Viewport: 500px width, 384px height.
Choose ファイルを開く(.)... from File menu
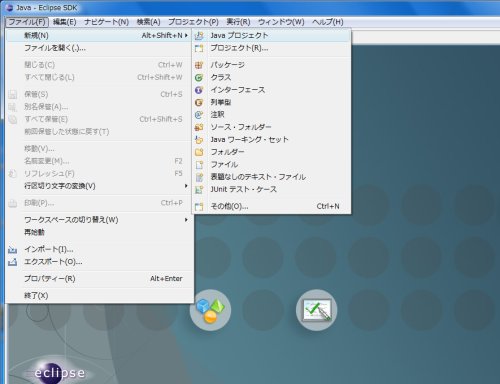(55, 48)
